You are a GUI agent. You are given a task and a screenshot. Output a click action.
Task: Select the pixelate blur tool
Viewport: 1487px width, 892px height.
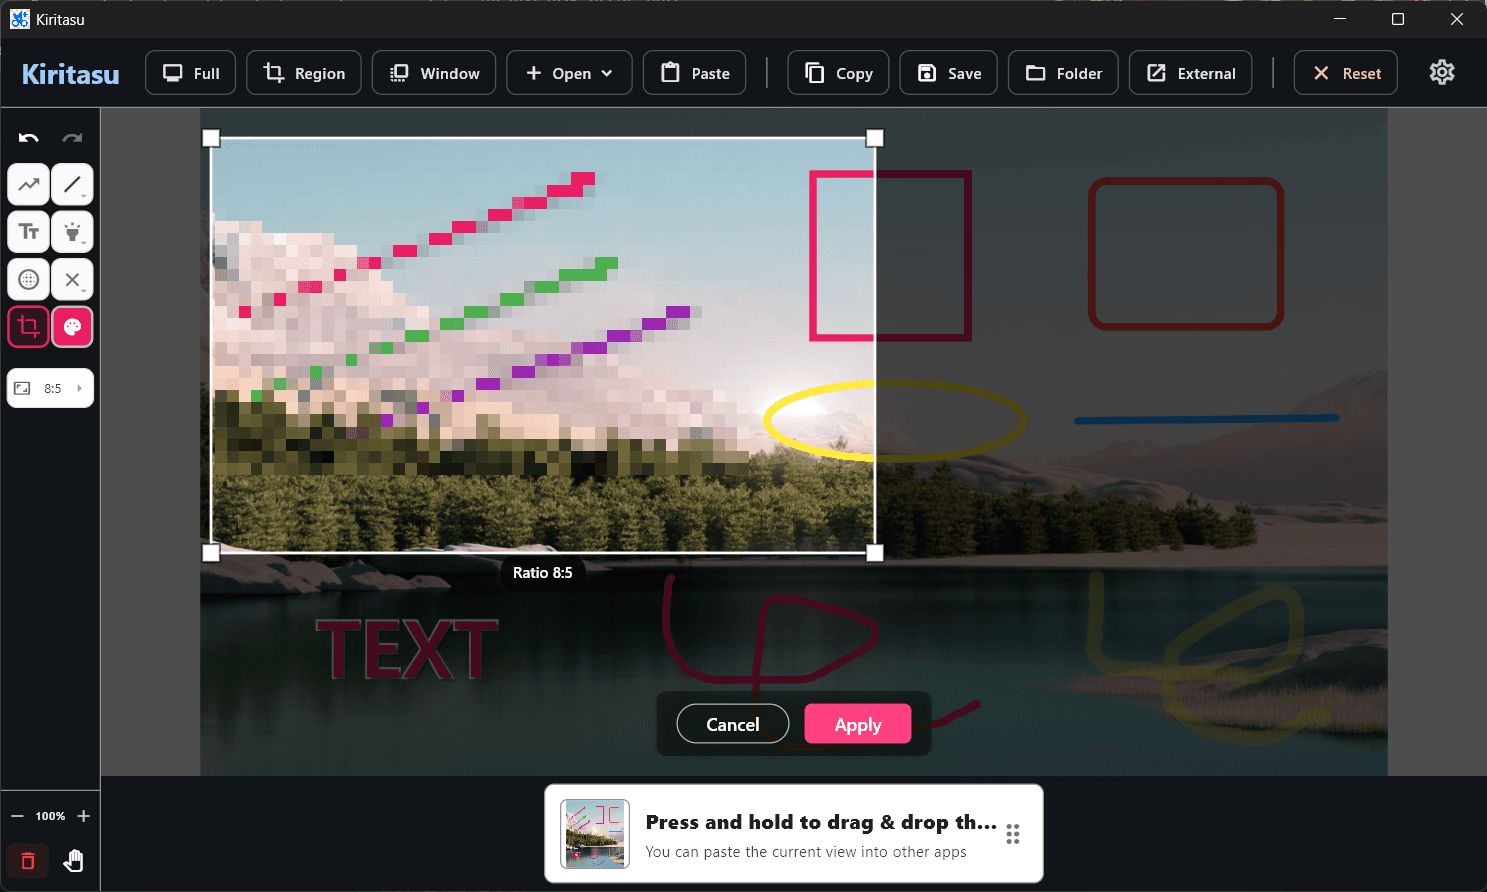pyautogui.click(x=29, y=280)
